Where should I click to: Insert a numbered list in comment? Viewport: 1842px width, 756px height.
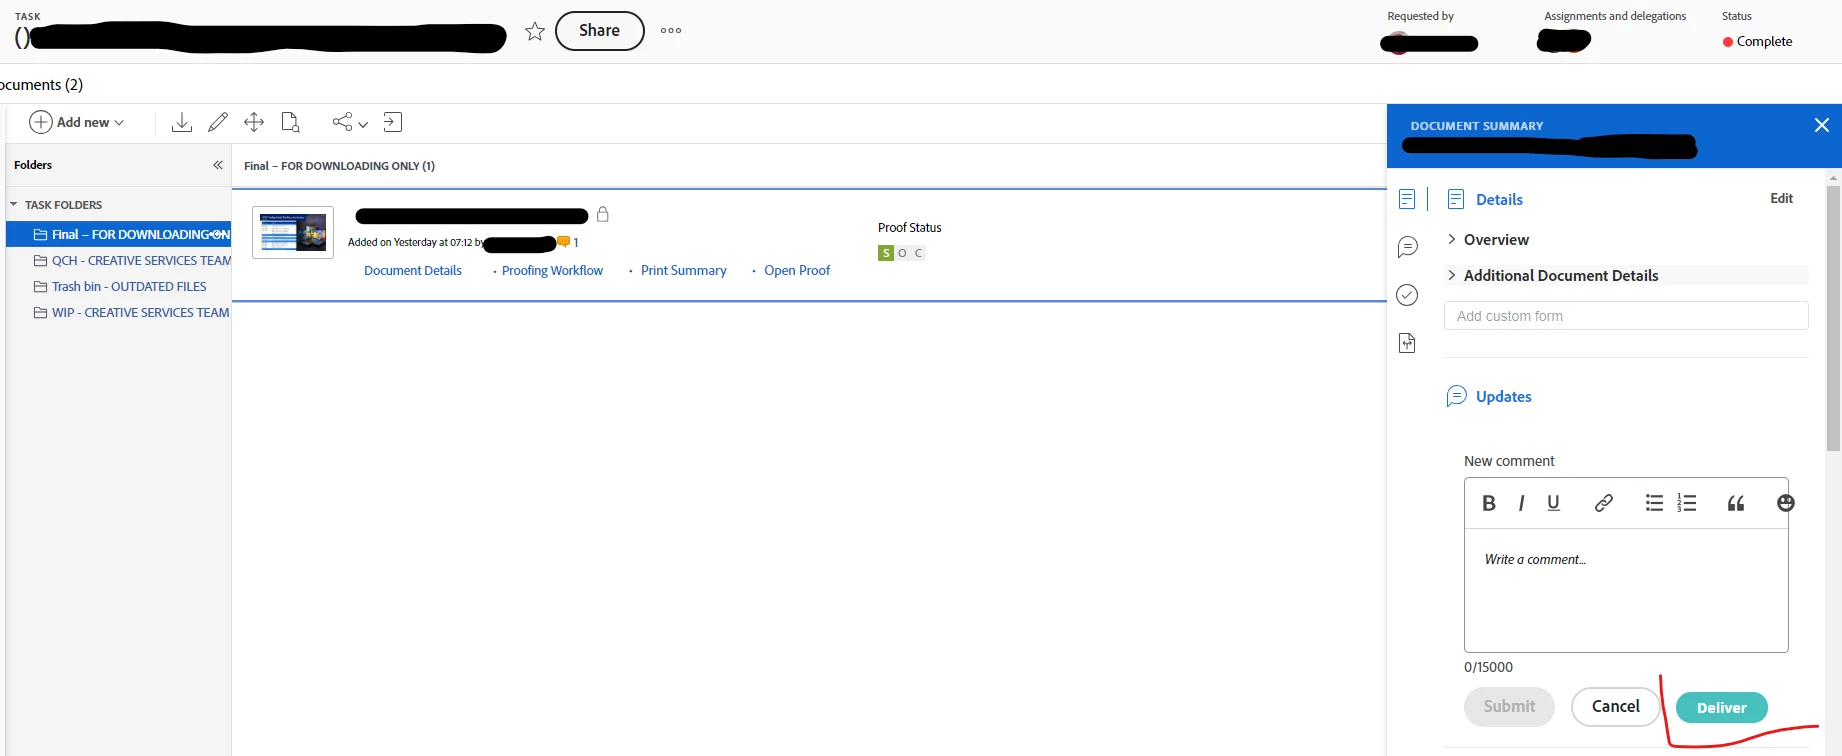(x=1687, y=503)
